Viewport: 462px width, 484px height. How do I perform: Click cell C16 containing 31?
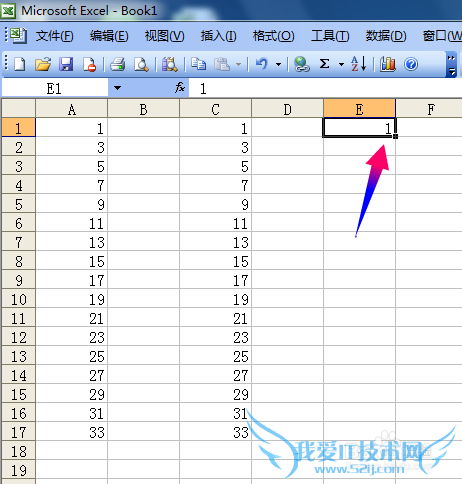click(216, 413)
